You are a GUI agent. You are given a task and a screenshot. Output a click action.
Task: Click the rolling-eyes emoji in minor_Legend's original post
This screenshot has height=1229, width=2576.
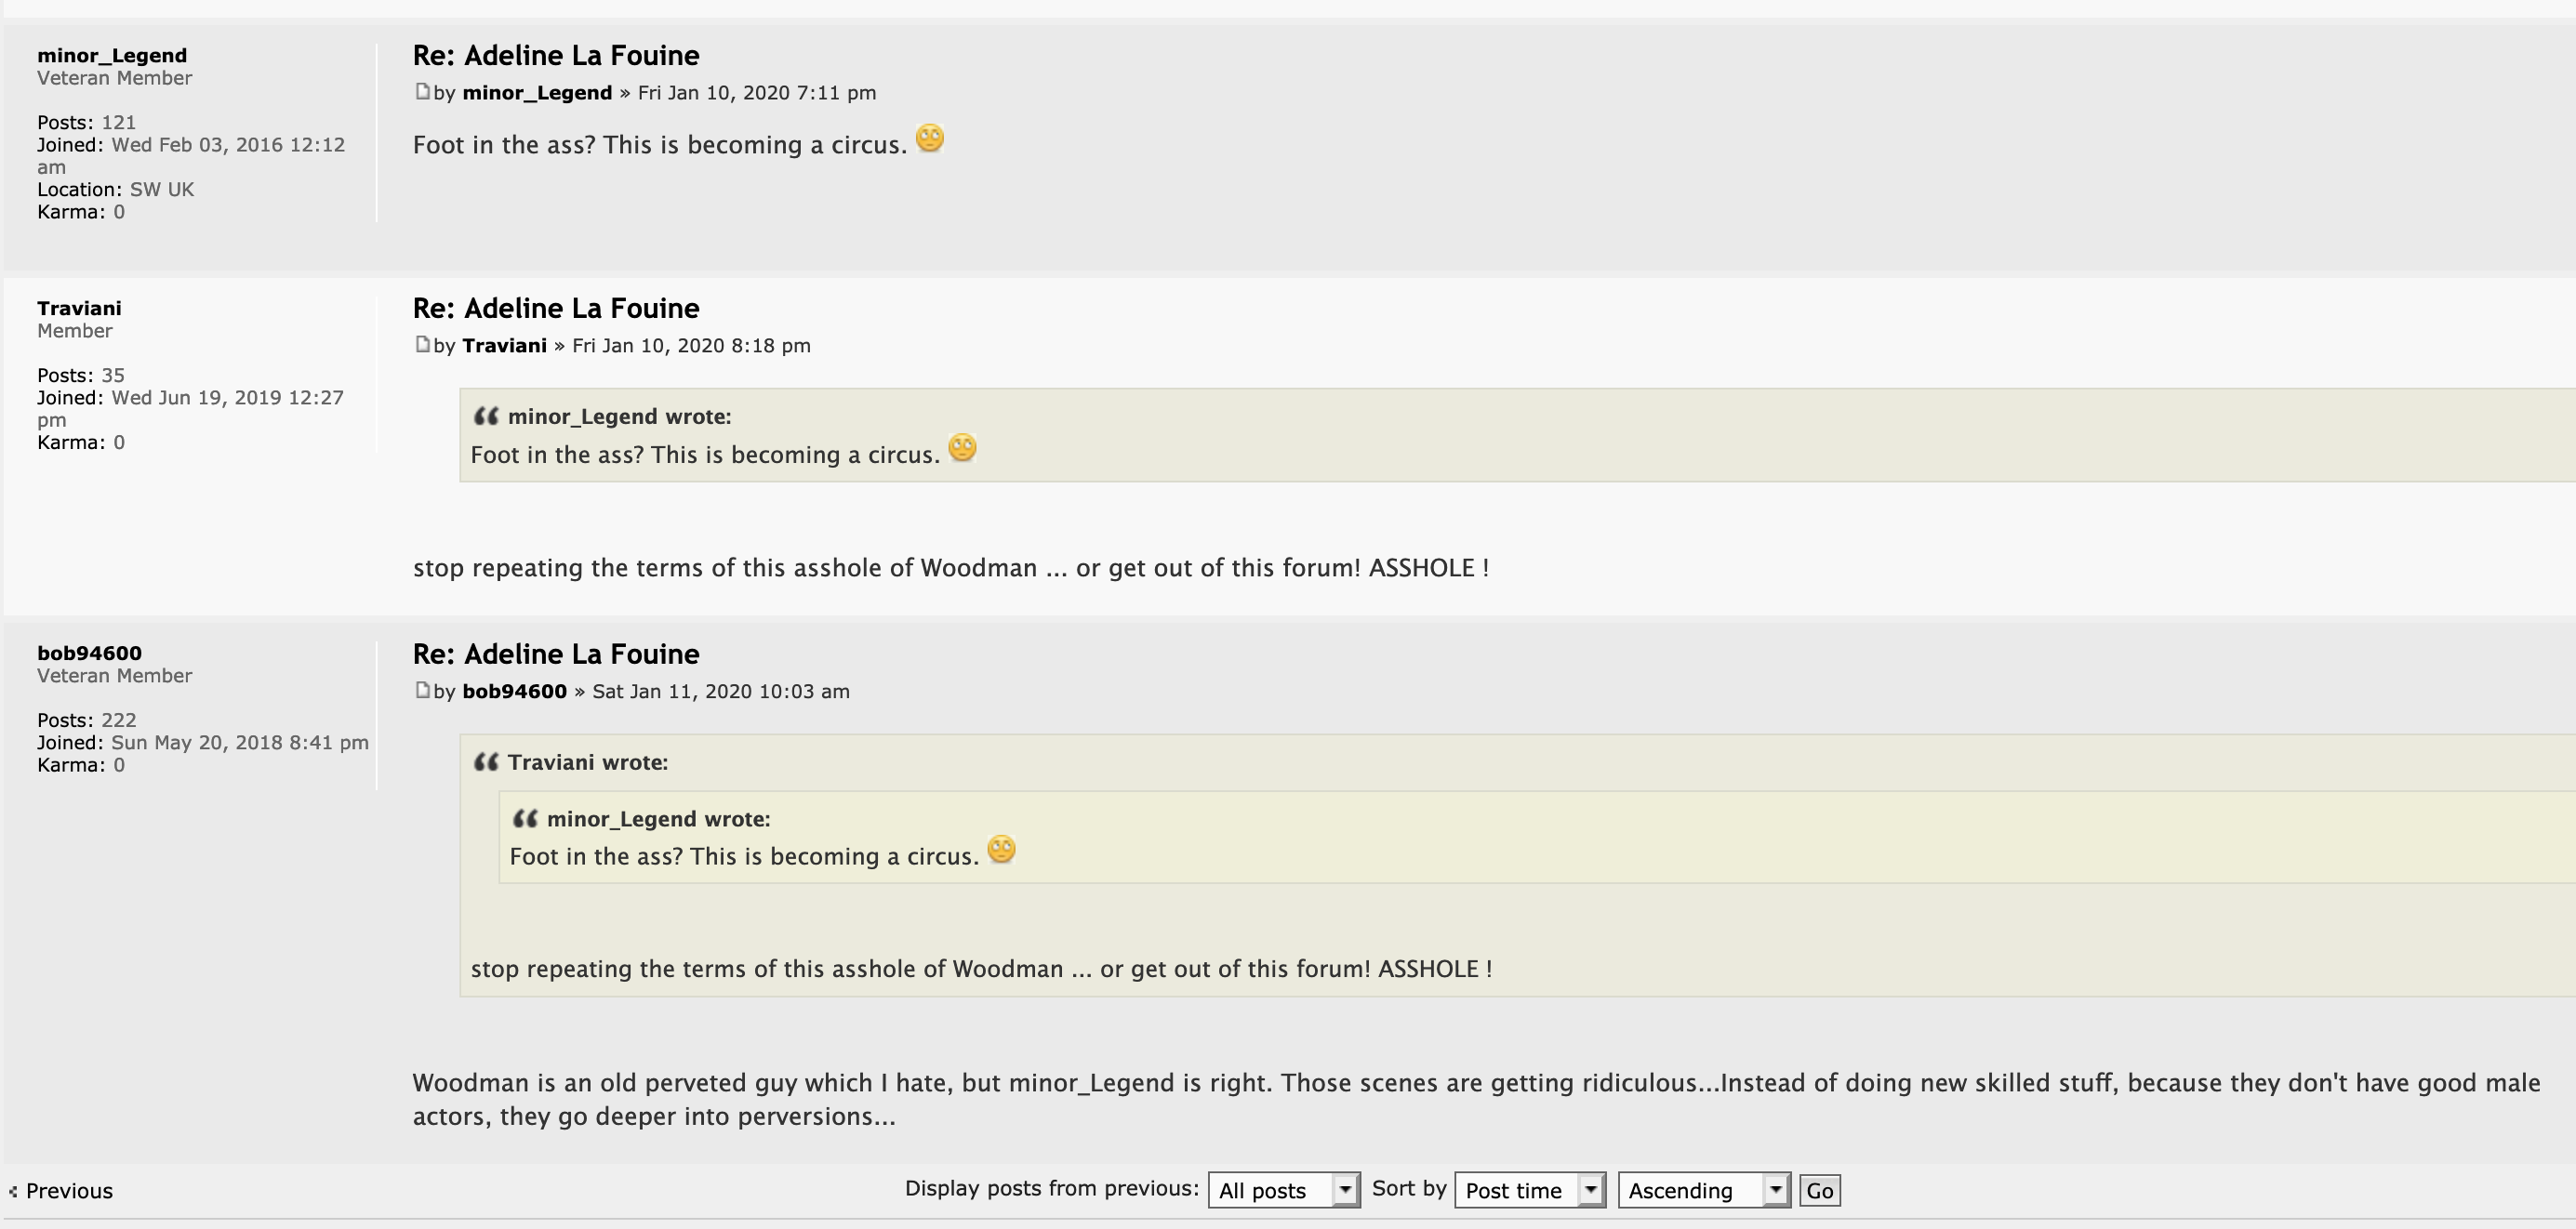click(930, 138)
